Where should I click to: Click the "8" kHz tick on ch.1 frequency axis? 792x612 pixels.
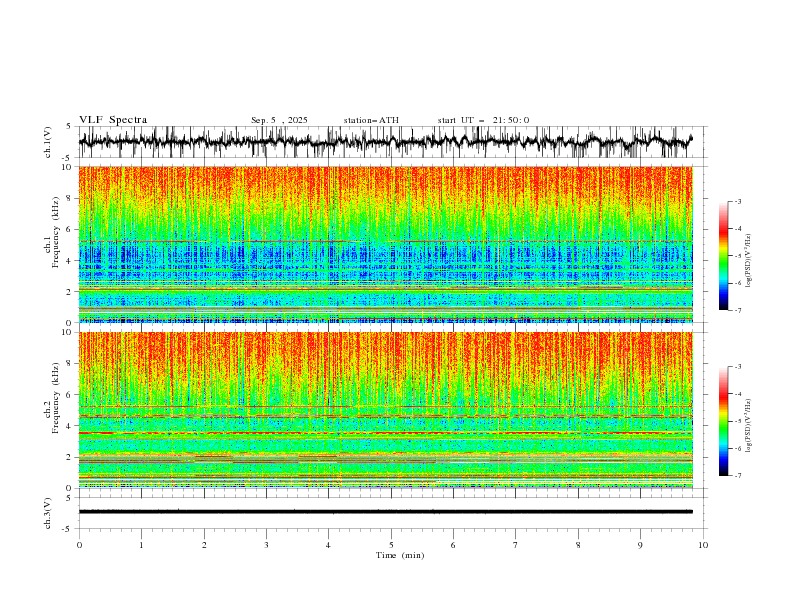tap(70, 198)
